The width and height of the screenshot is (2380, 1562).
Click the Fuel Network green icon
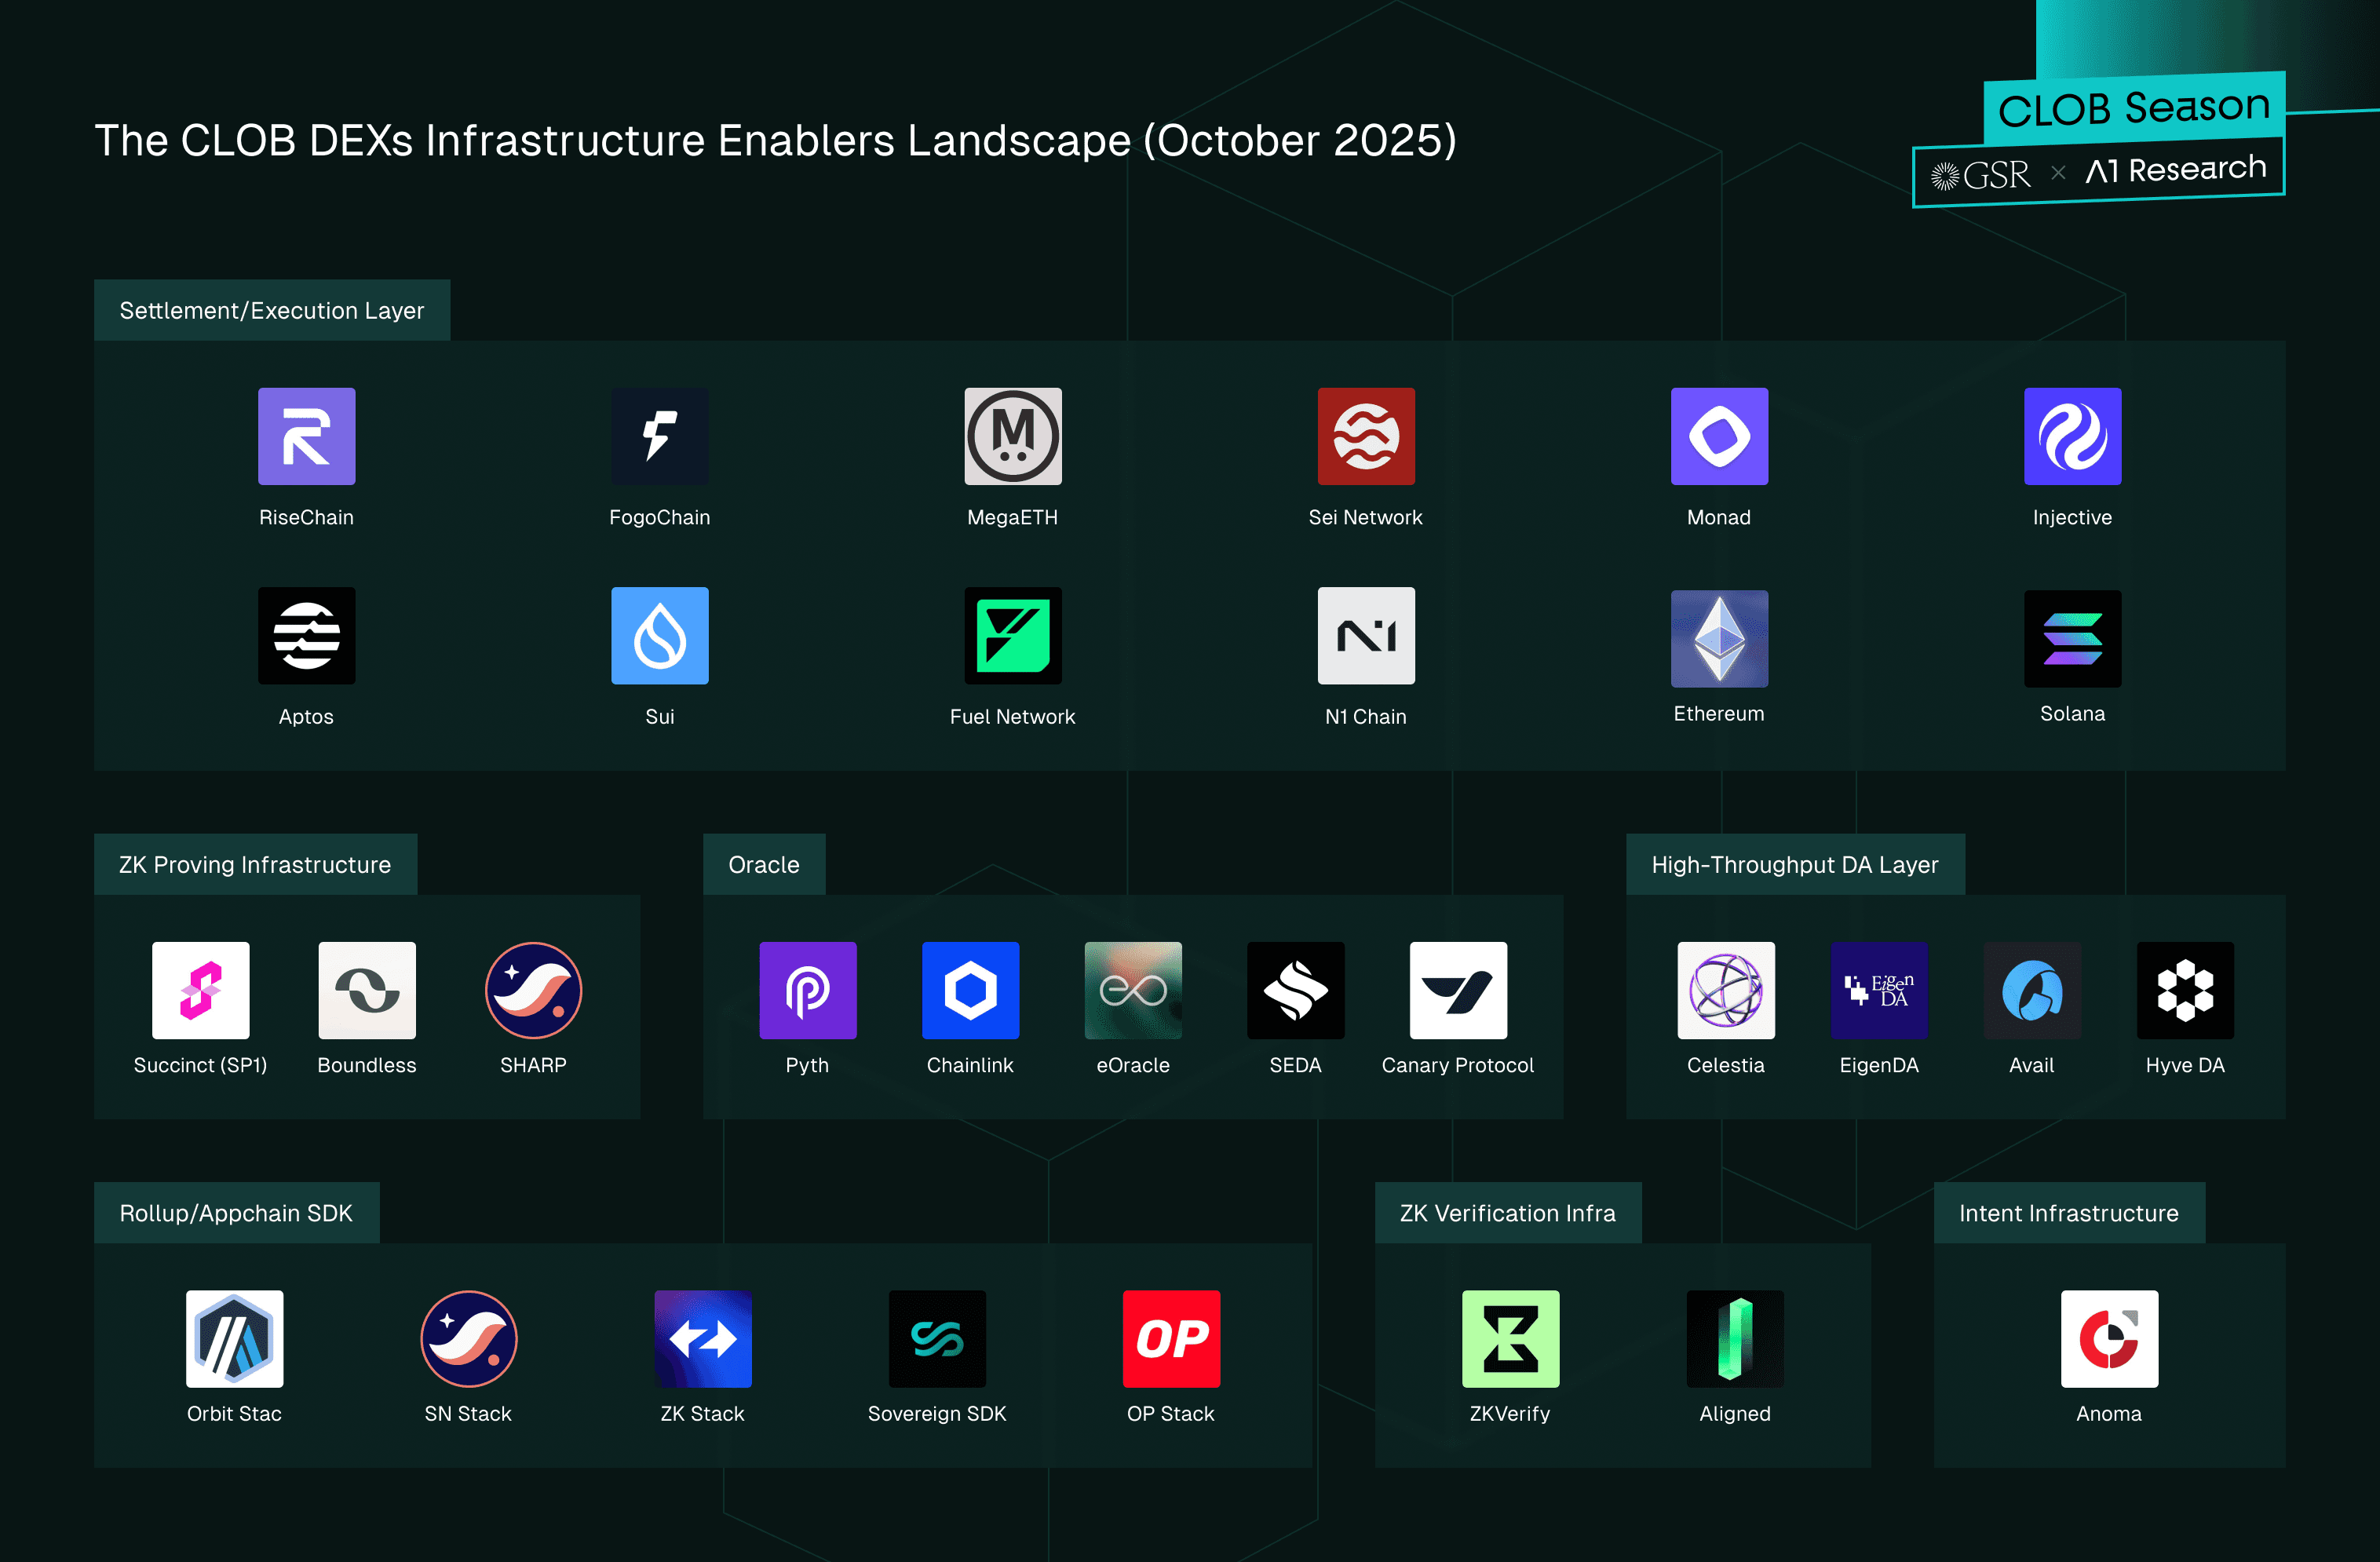pyautogui.click(x=1013, y=636)
